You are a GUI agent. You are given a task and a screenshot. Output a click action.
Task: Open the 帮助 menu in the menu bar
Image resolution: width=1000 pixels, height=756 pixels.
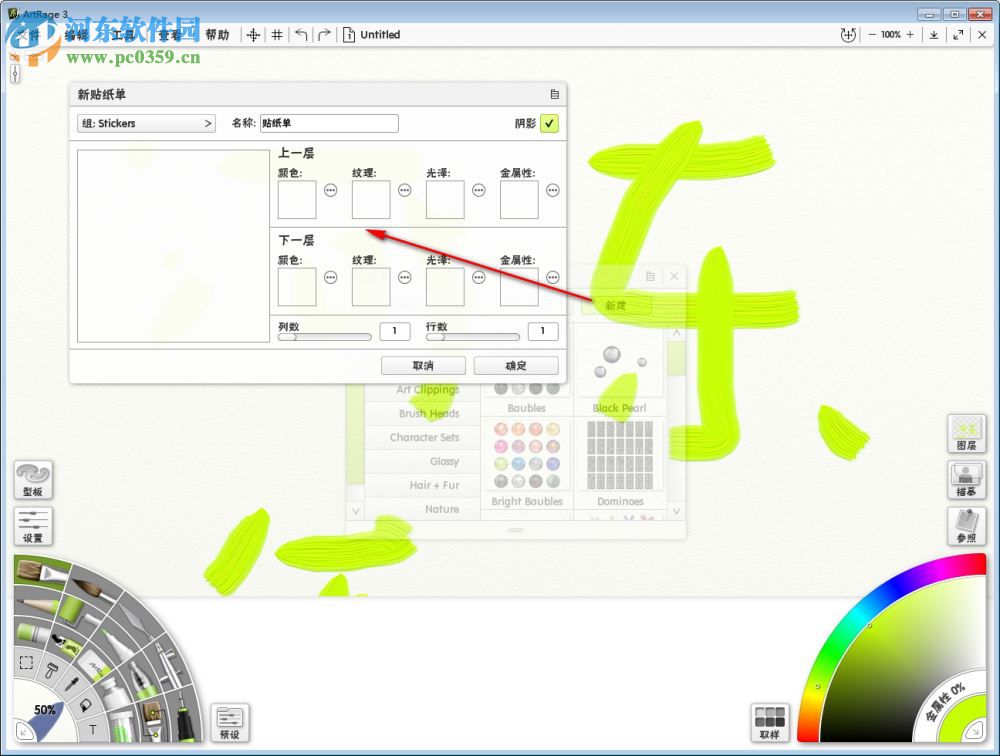tap(219, 34)
